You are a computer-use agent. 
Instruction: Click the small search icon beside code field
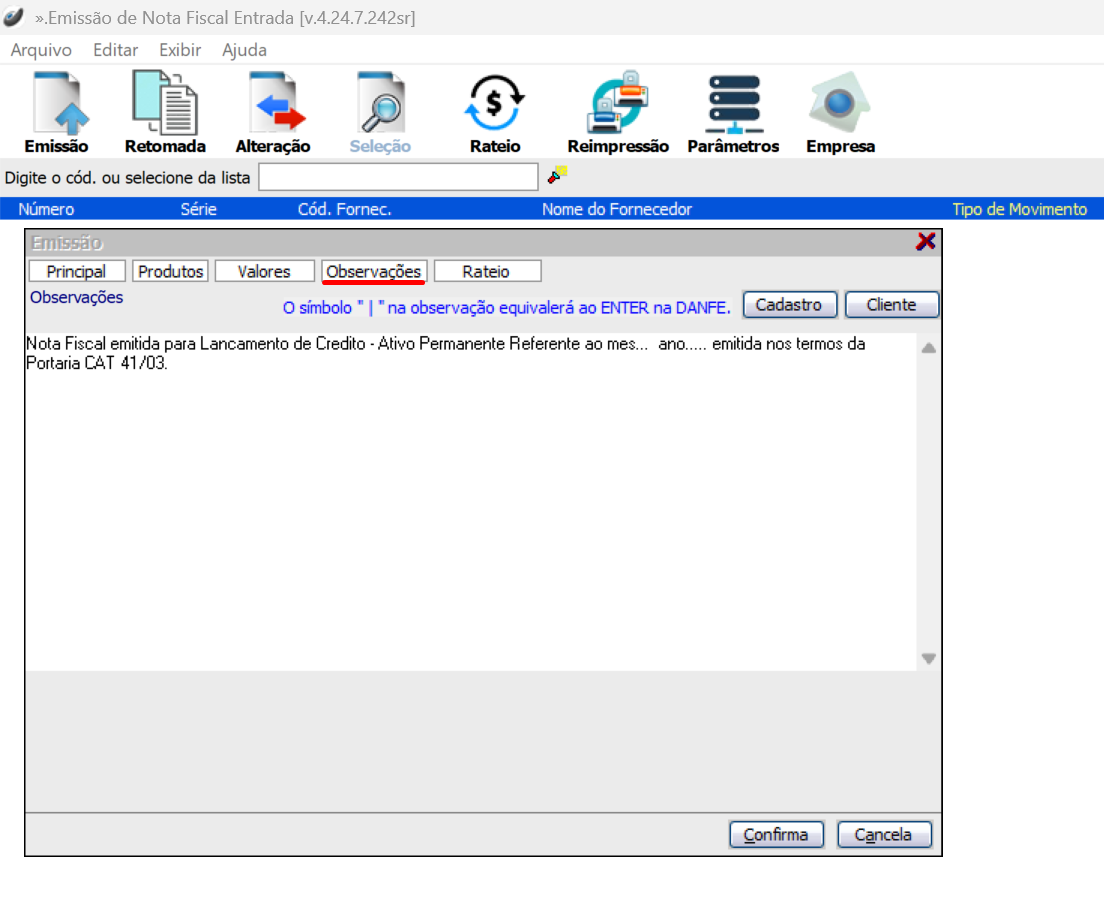point(557,175)
